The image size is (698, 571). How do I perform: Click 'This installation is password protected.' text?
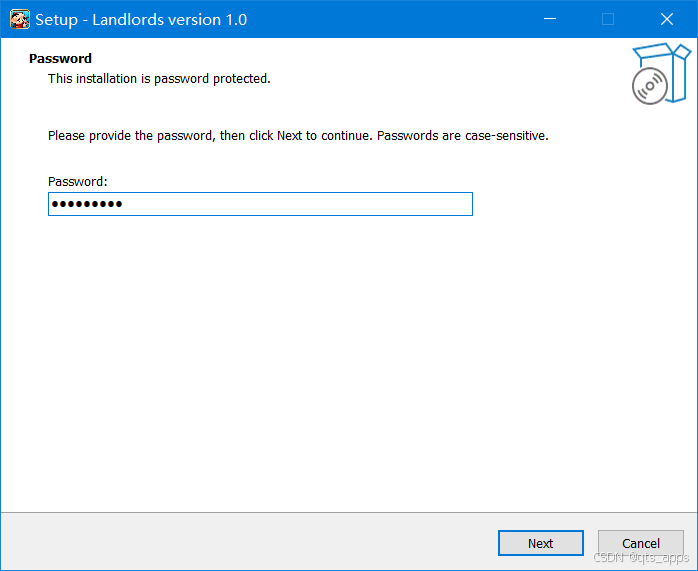(x=159, y=79)
